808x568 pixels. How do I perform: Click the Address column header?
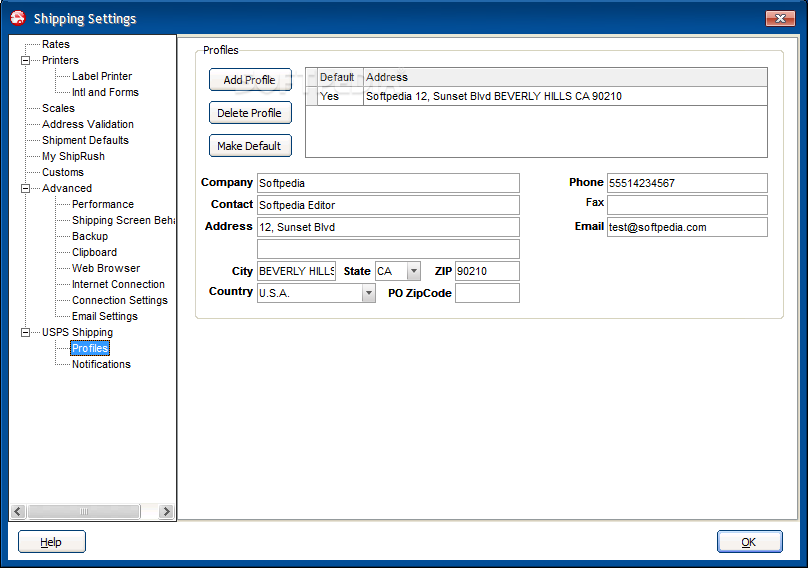[565, 77]
